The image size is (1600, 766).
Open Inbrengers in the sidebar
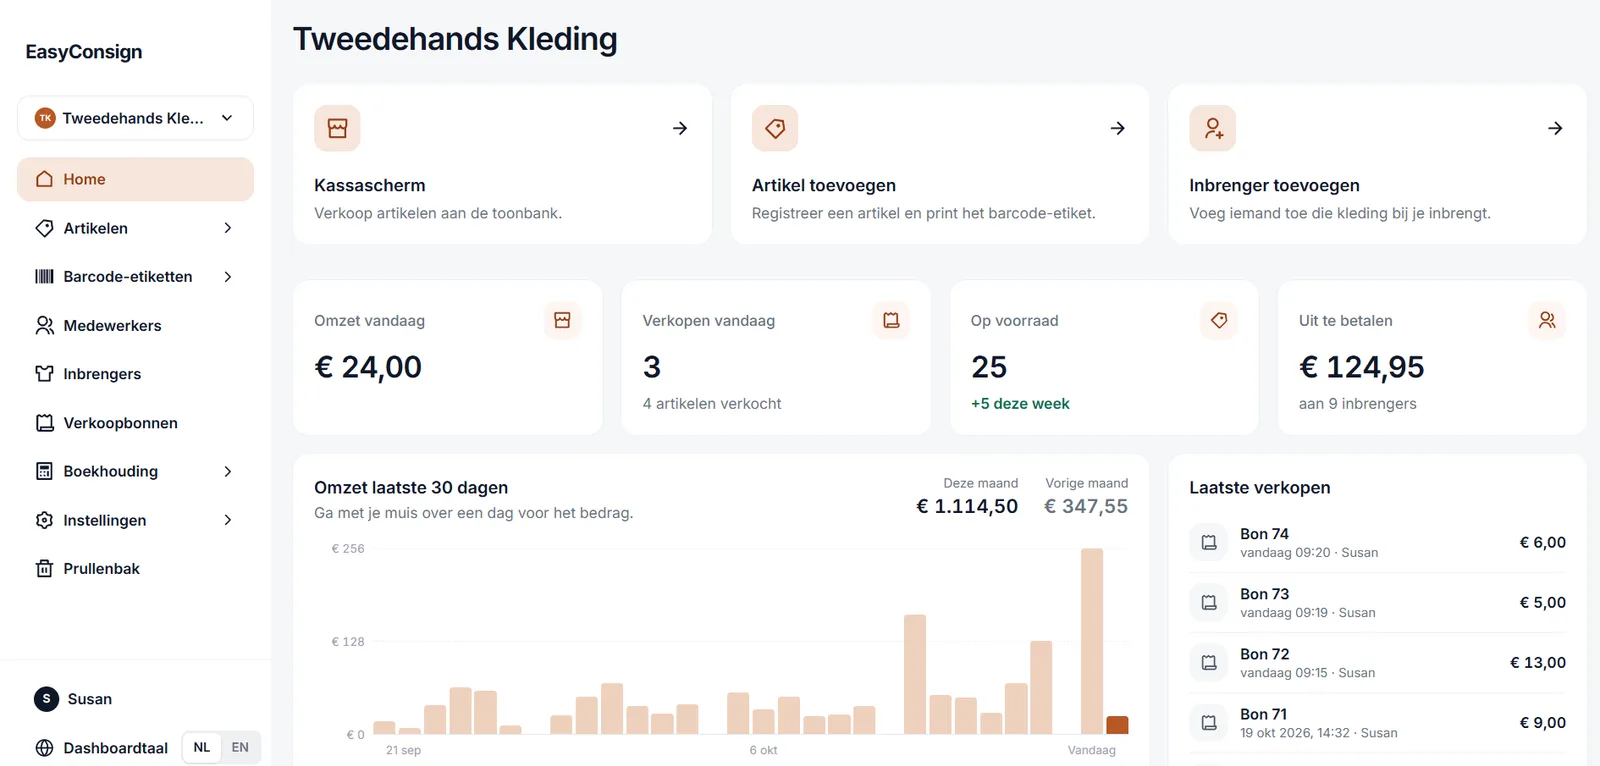135,374
